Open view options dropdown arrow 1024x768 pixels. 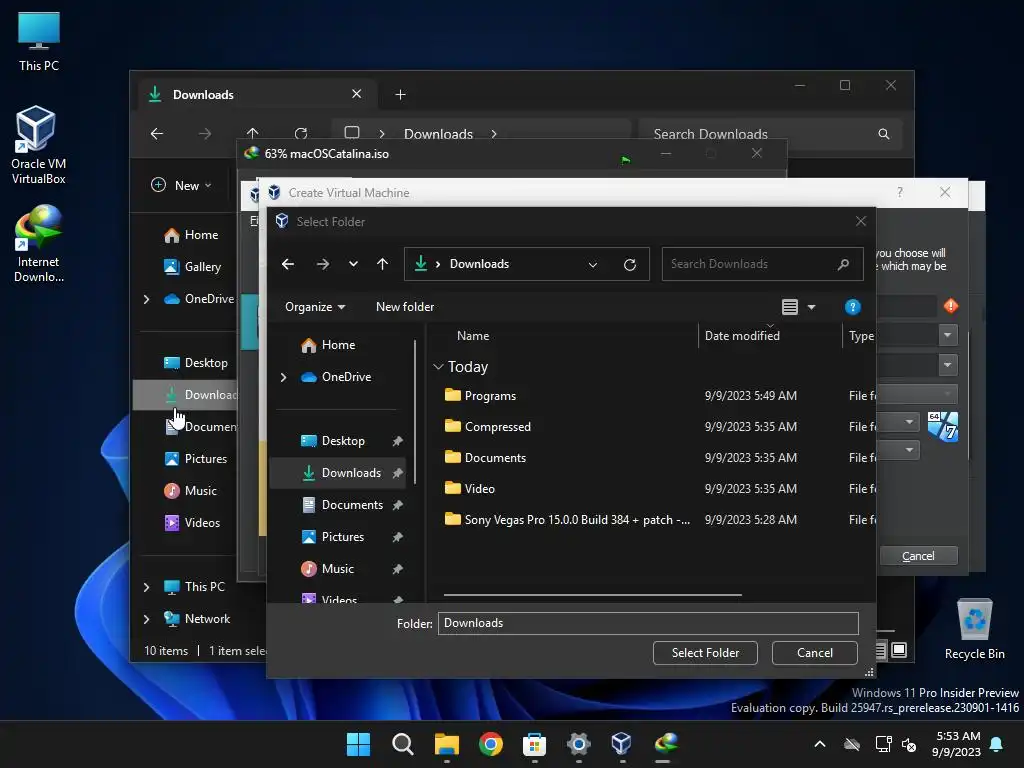click(812, 307)
